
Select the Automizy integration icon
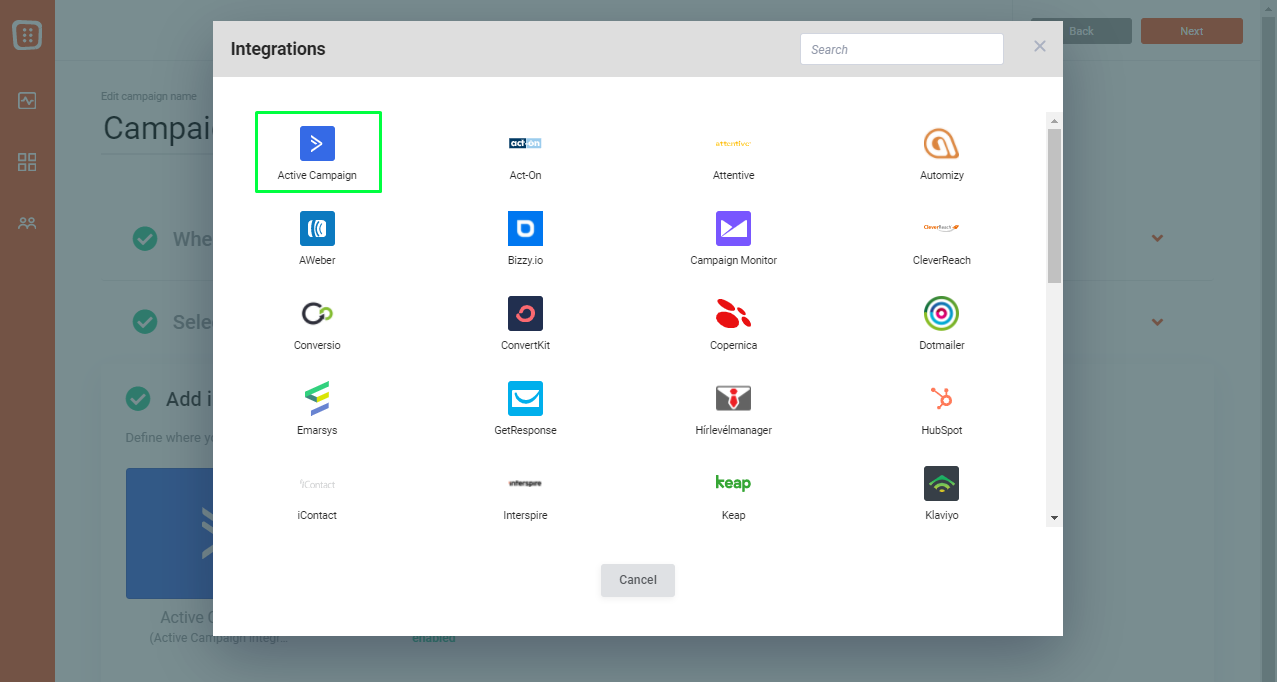point(941,143)
